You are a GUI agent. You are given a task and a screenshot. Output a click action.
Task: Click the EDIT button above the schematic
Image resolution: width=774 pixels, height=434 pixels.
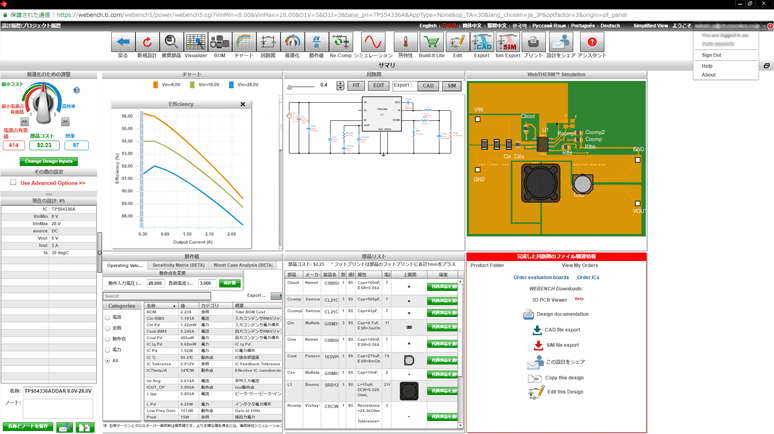coord(378,86)
